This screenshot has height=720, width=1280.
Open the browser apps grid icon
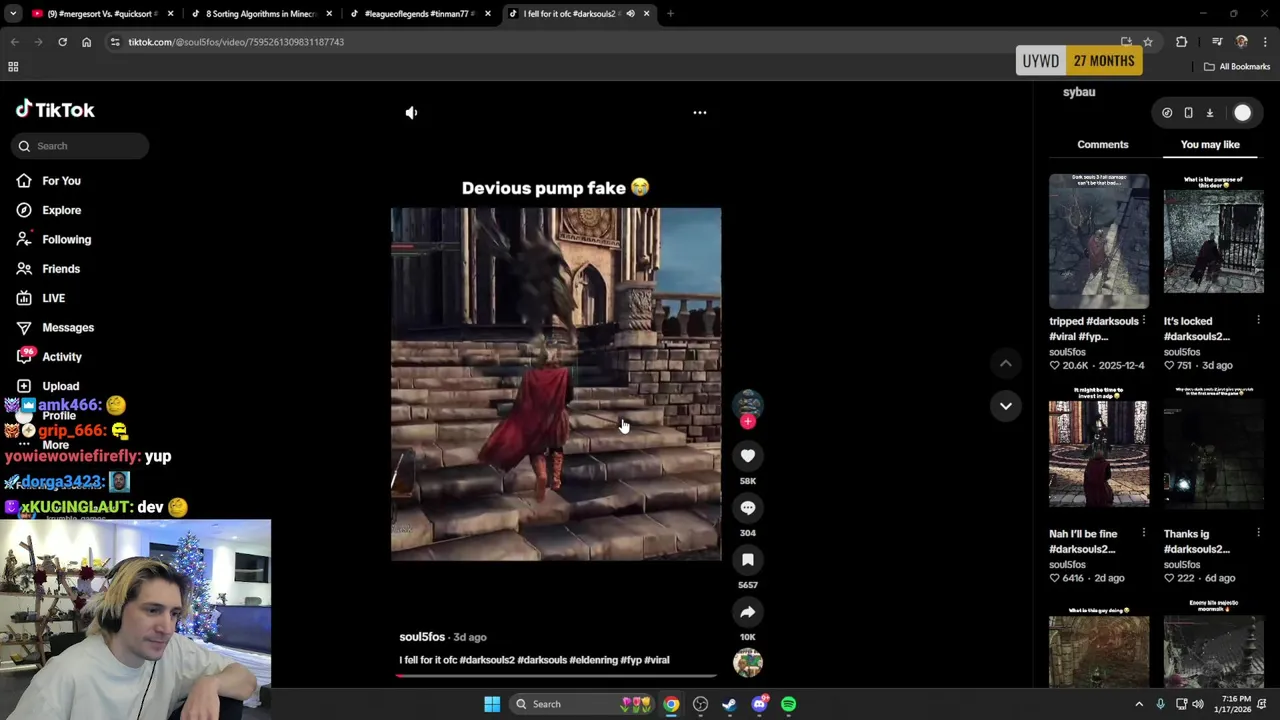coord(13,67)
